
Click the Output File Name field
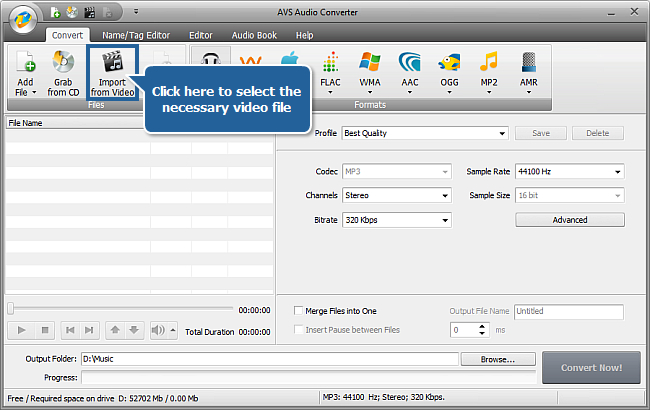569,312
